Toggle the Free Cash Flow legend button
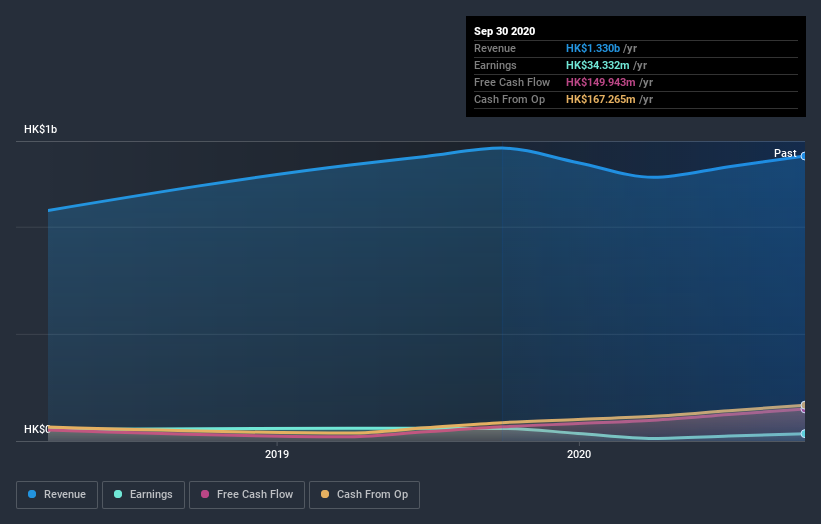 [x=247, y=495]
